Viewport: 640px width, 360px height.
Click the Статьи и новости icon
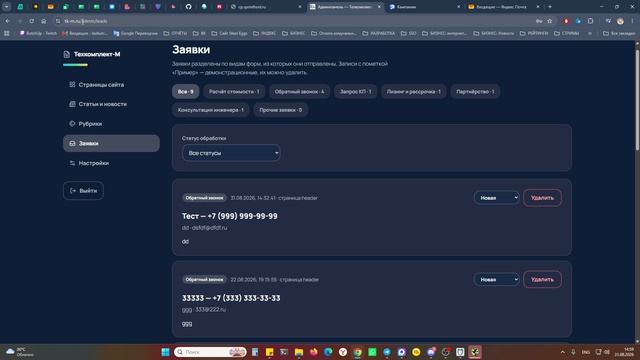tap(72, 104)
